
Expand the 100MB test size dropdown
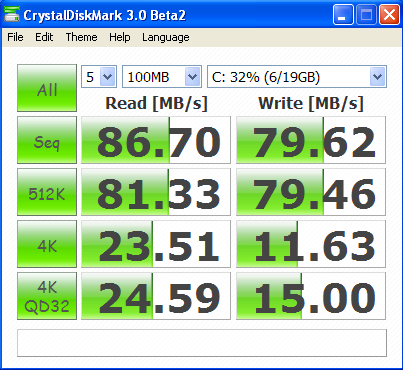[x=162, y=77]
